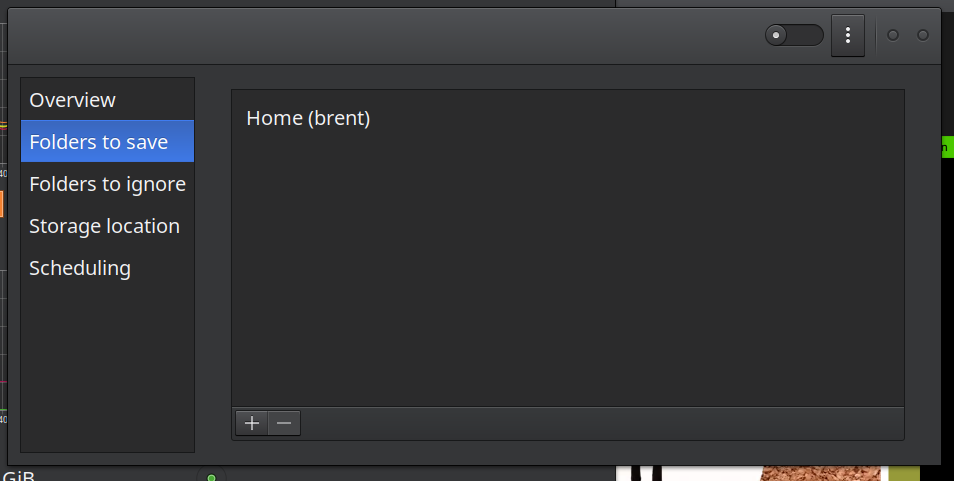
Task: Click the GiB label in background window
Action: click(18, 476)
